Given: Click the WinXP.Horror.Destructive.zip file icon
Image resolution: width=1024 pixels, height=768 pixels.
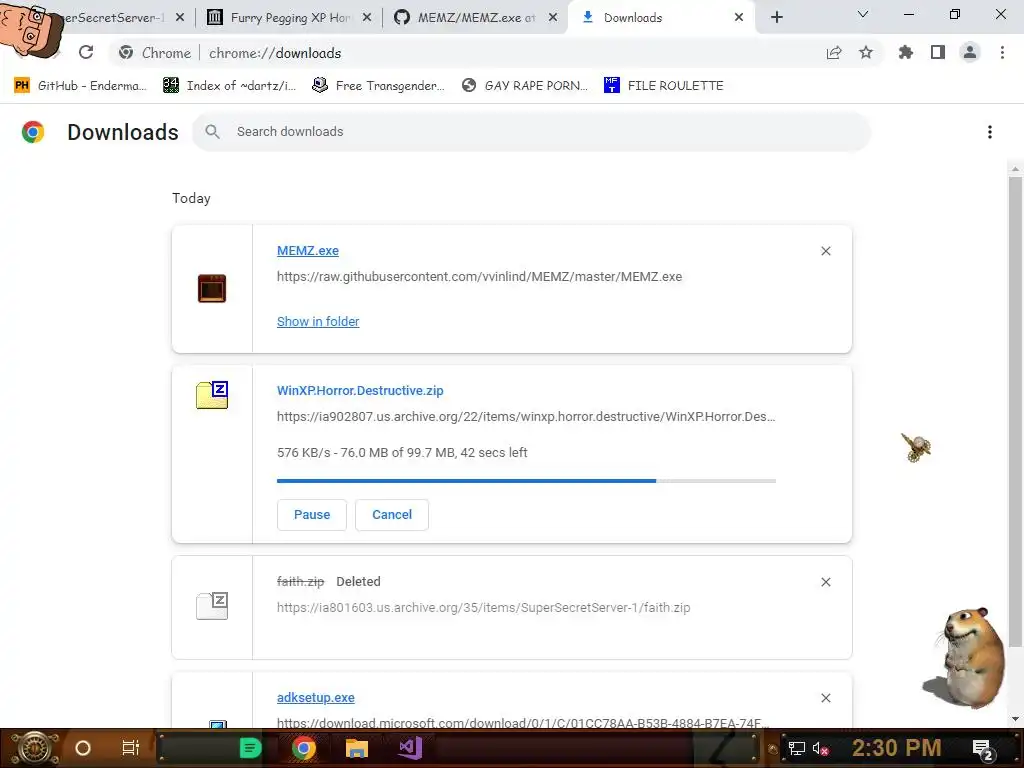Looking at the screenshot, I should 212,394.
